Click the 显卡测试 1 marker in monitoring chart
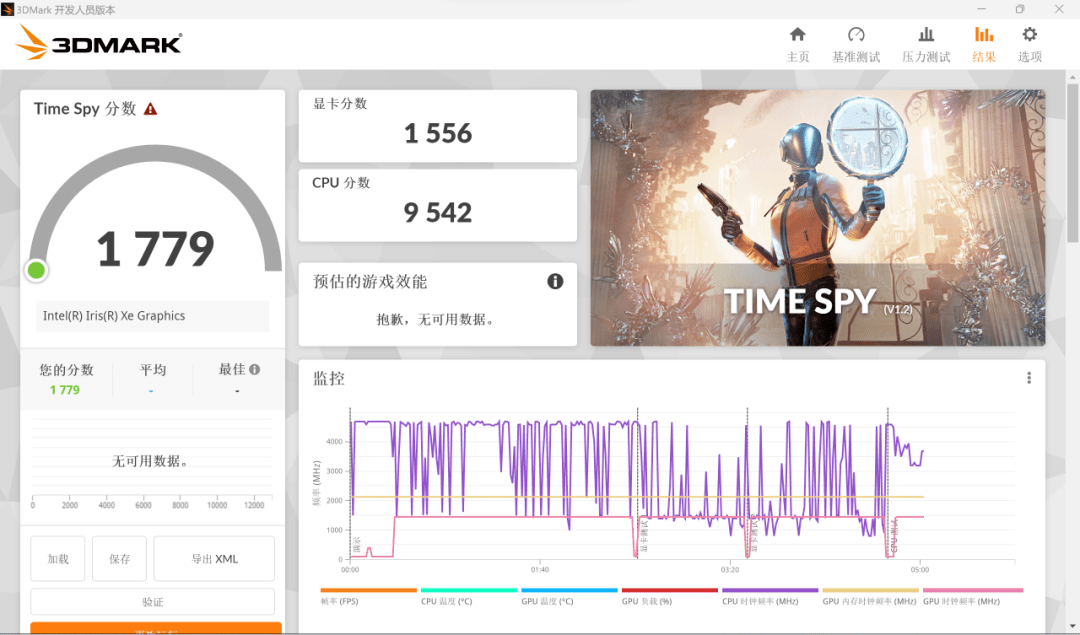 tap(645, 536)
